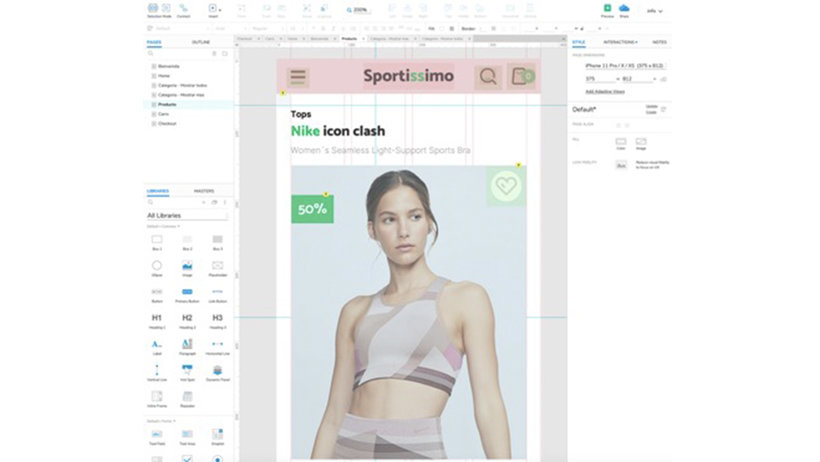Select the Hot Spot widget
The image size is (820, 462).
click(x=187, y=373)
